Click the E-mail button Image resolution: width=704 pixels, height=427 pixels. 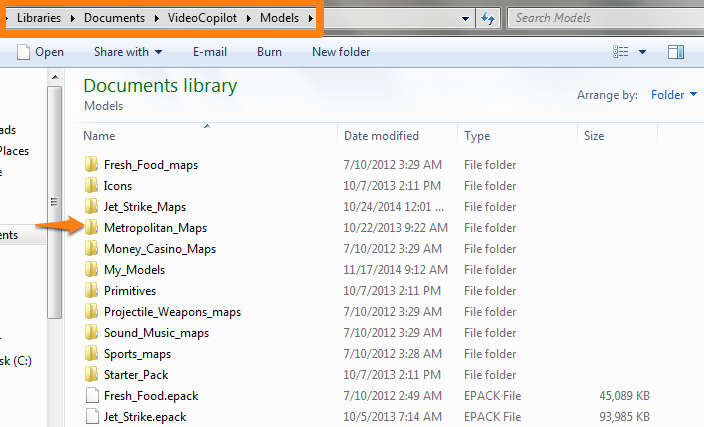[x=212, y=52]
